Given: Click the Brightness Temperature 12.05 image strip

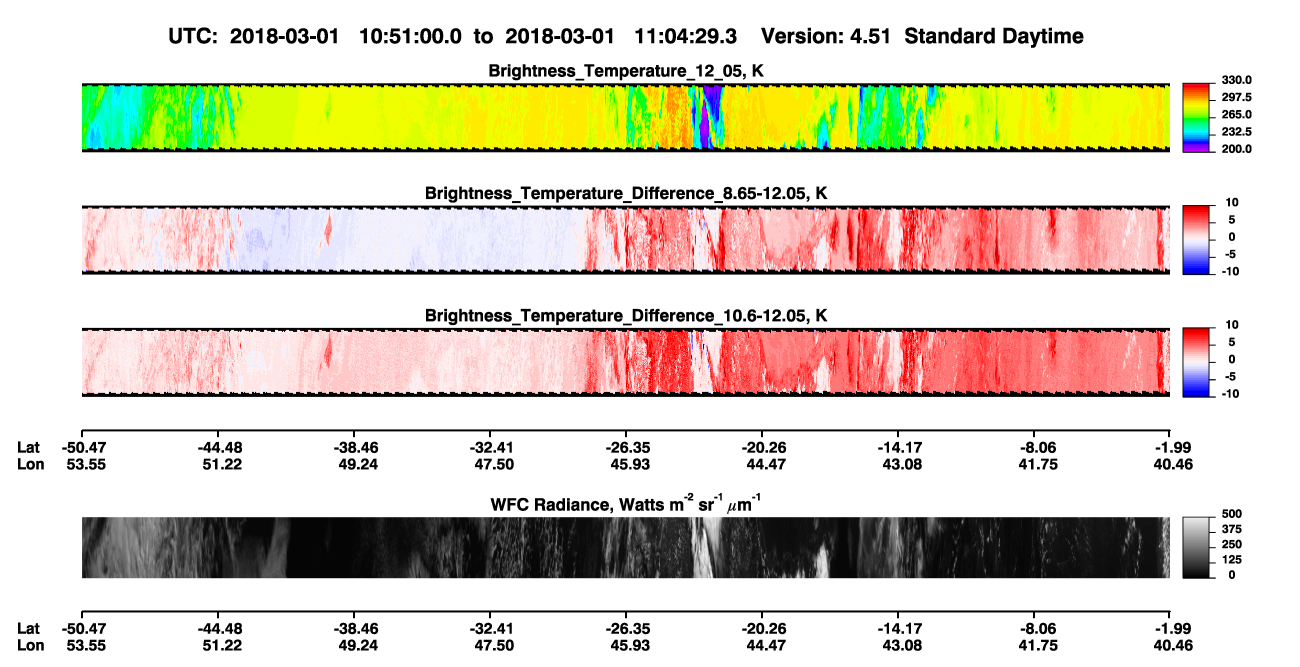Looking at the screenshot, I should tap(625, 118).
